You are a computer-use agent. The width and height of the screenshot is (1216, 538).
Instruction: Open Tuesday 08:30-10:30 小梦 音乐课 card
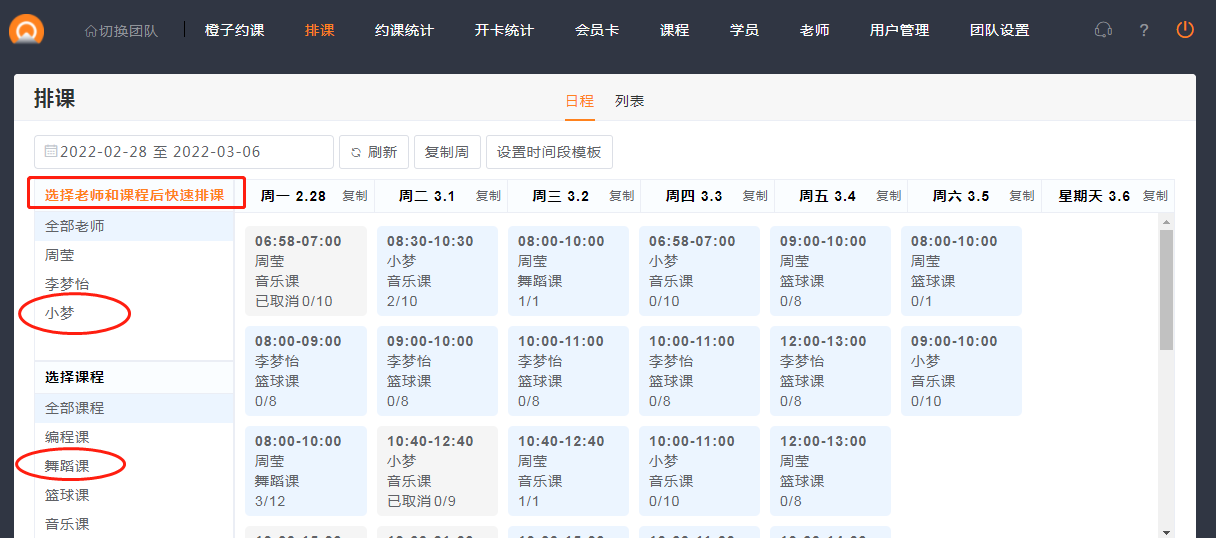437,271
